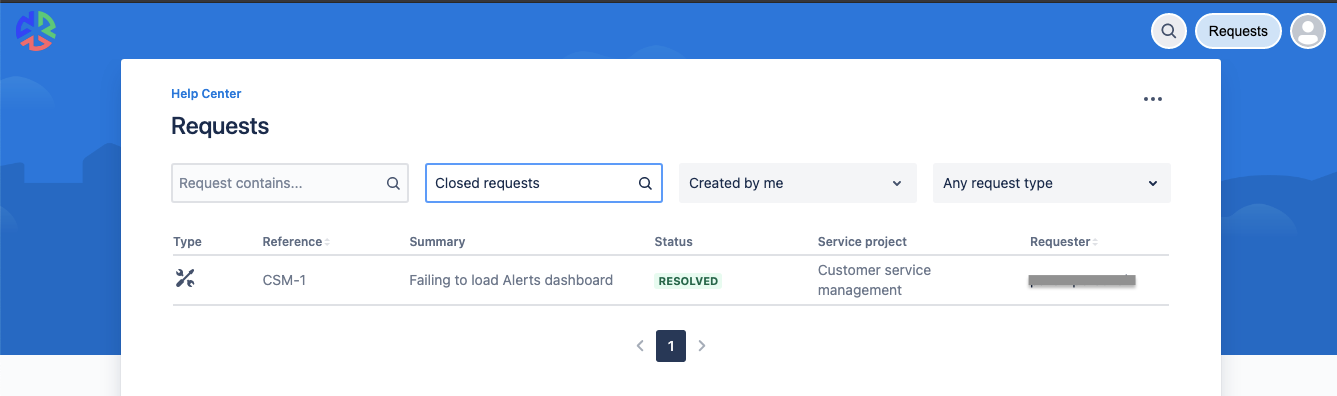Image resolution: width=1337 pixels, height=396 pixels.
Task: Open the CSM-1 reference link
Action: (284, 280)
